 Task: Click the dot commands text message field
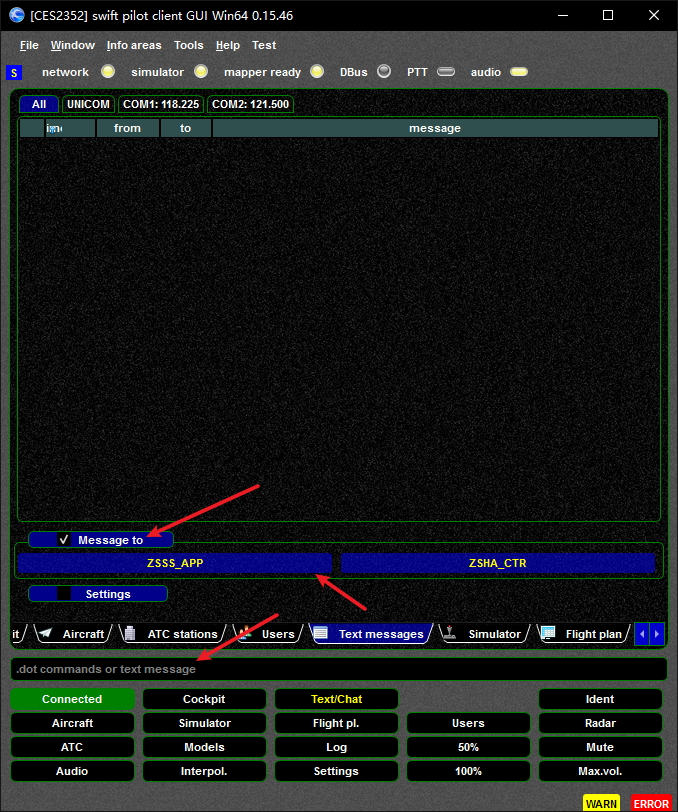[x=338, y=669]
